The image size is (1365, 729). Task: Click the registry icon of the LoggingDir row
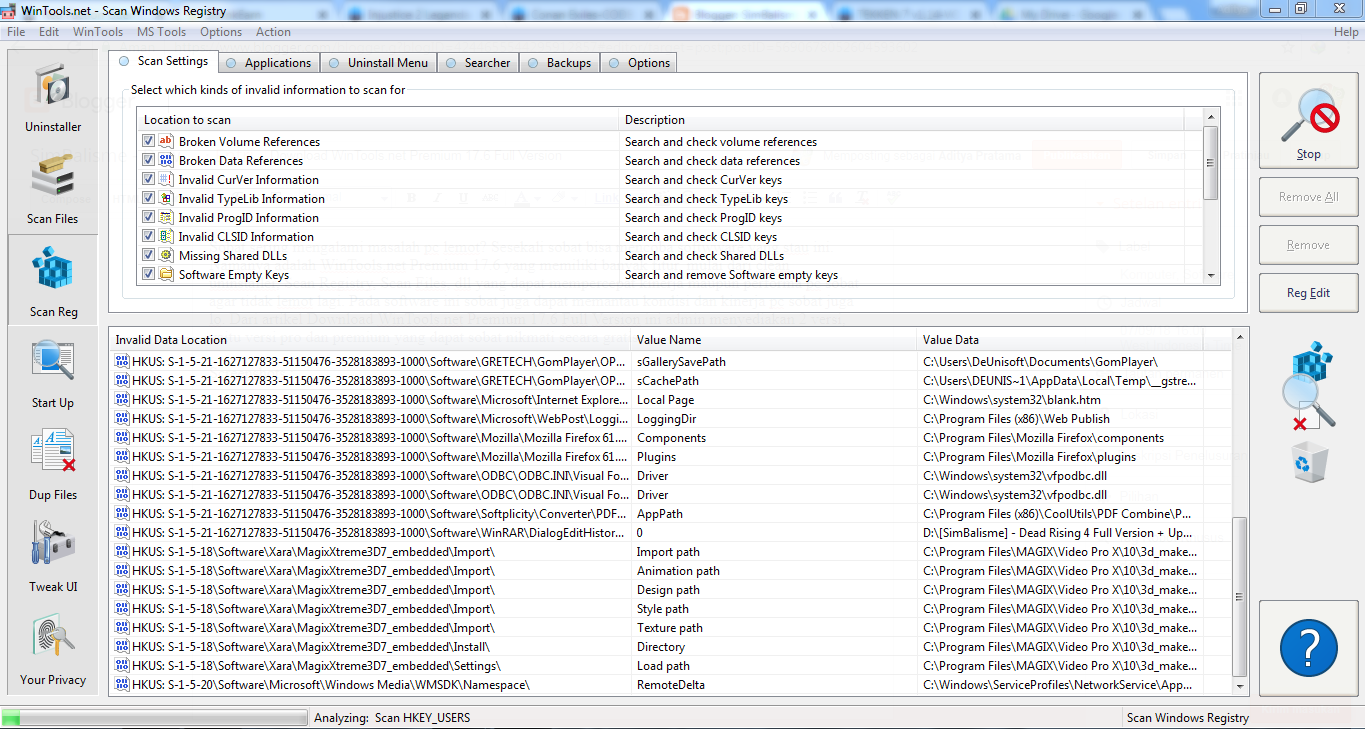[x=122, y=418]
